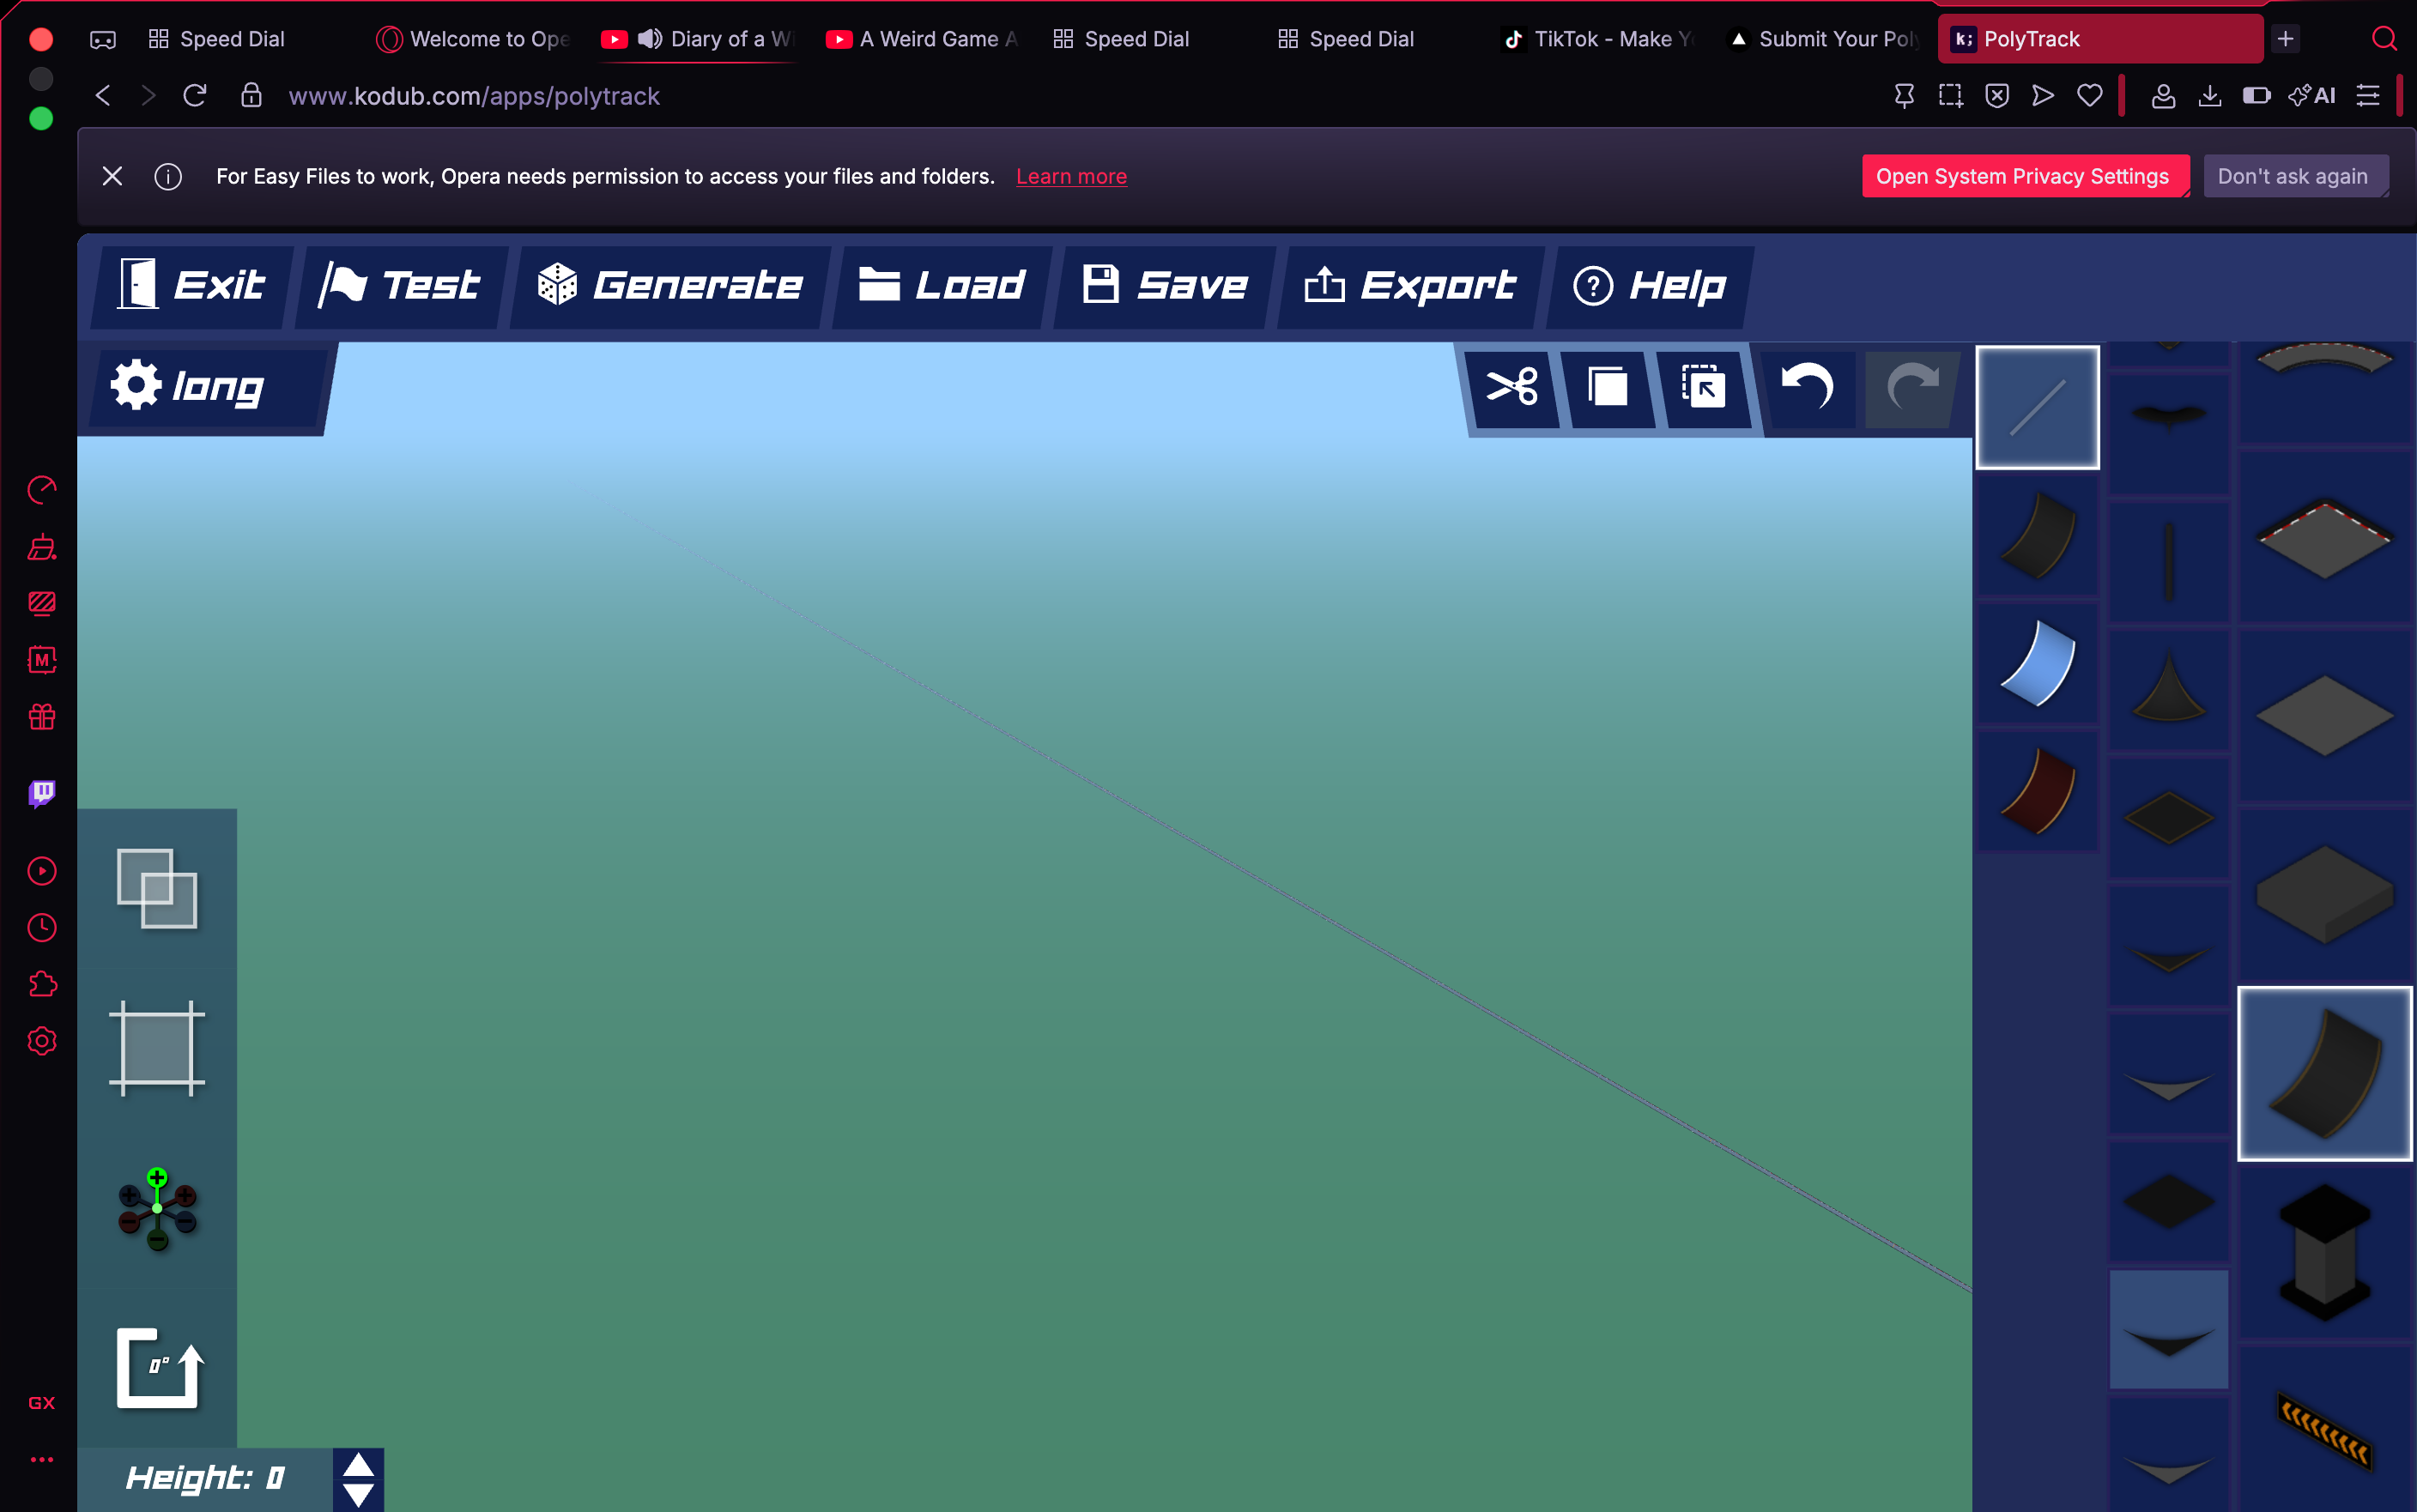This screenshot has height=1512, width=2417.
Task: Redo the last undone edit
Action: pos(1911,387)
